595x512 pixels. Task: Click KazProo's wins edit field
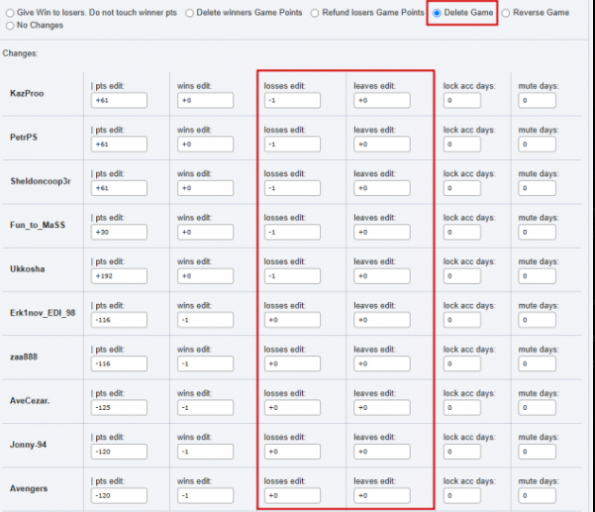[205, 101]
